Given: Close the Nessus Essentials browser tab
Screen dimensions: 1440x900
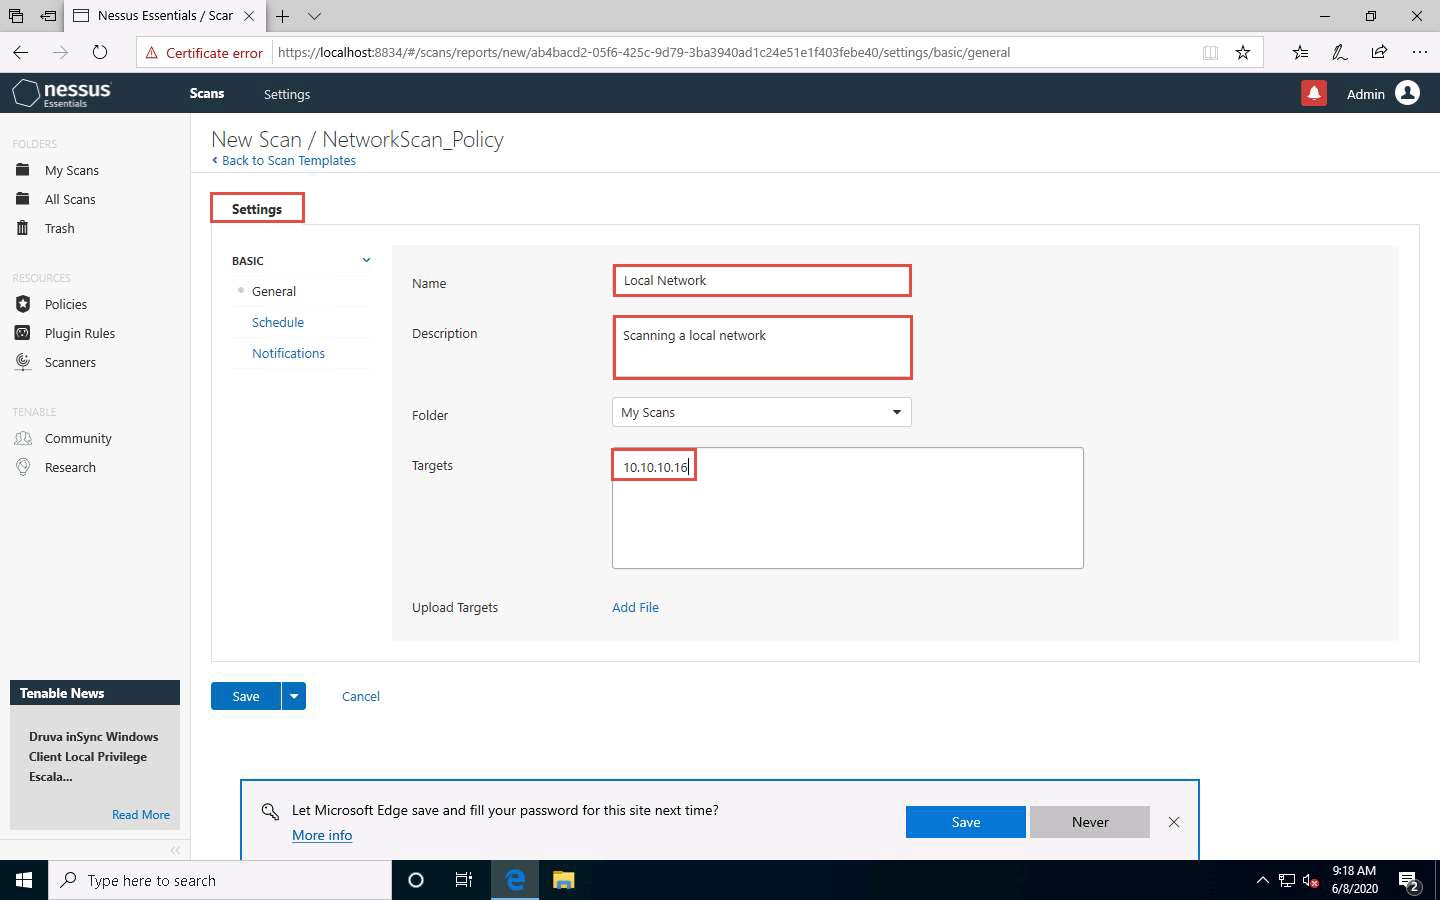Looking at the screenshot, I should [x=249, y=16].
